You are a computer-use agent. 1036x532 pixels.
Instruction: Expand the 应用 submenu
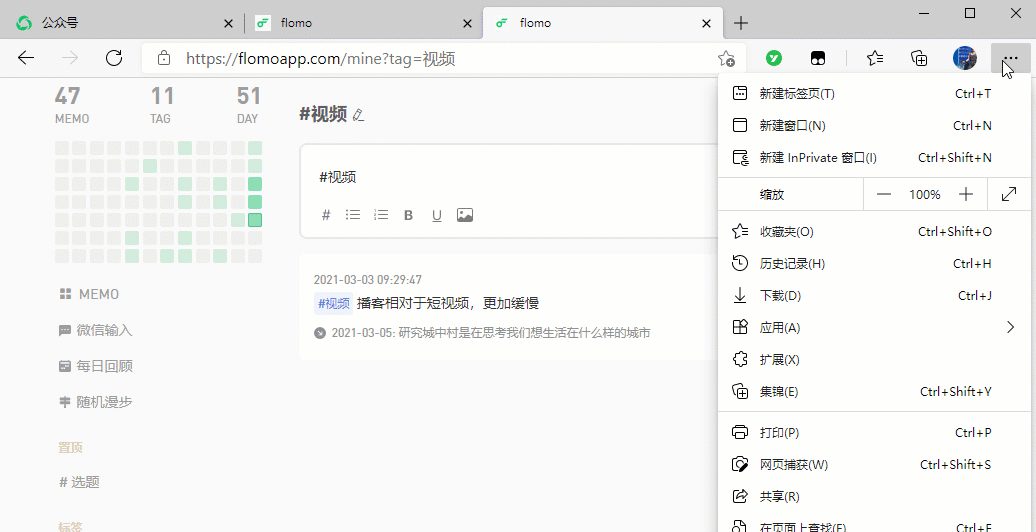[x=873, y=327]
